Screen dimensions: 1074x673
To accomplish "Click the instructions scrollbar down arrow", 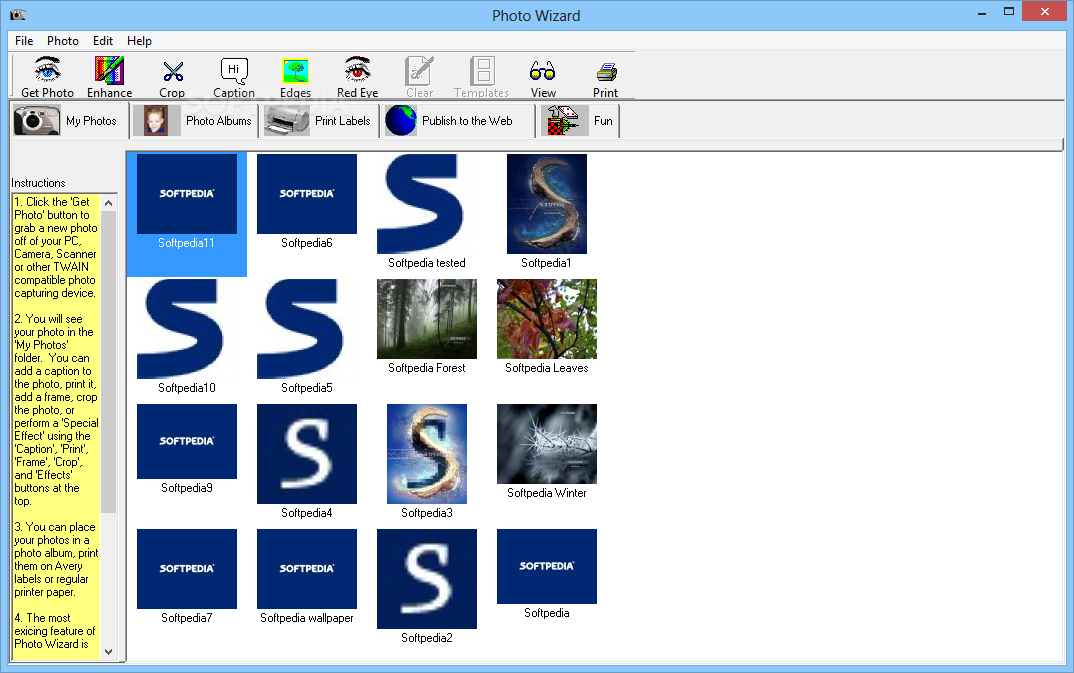I will [108, 652].
